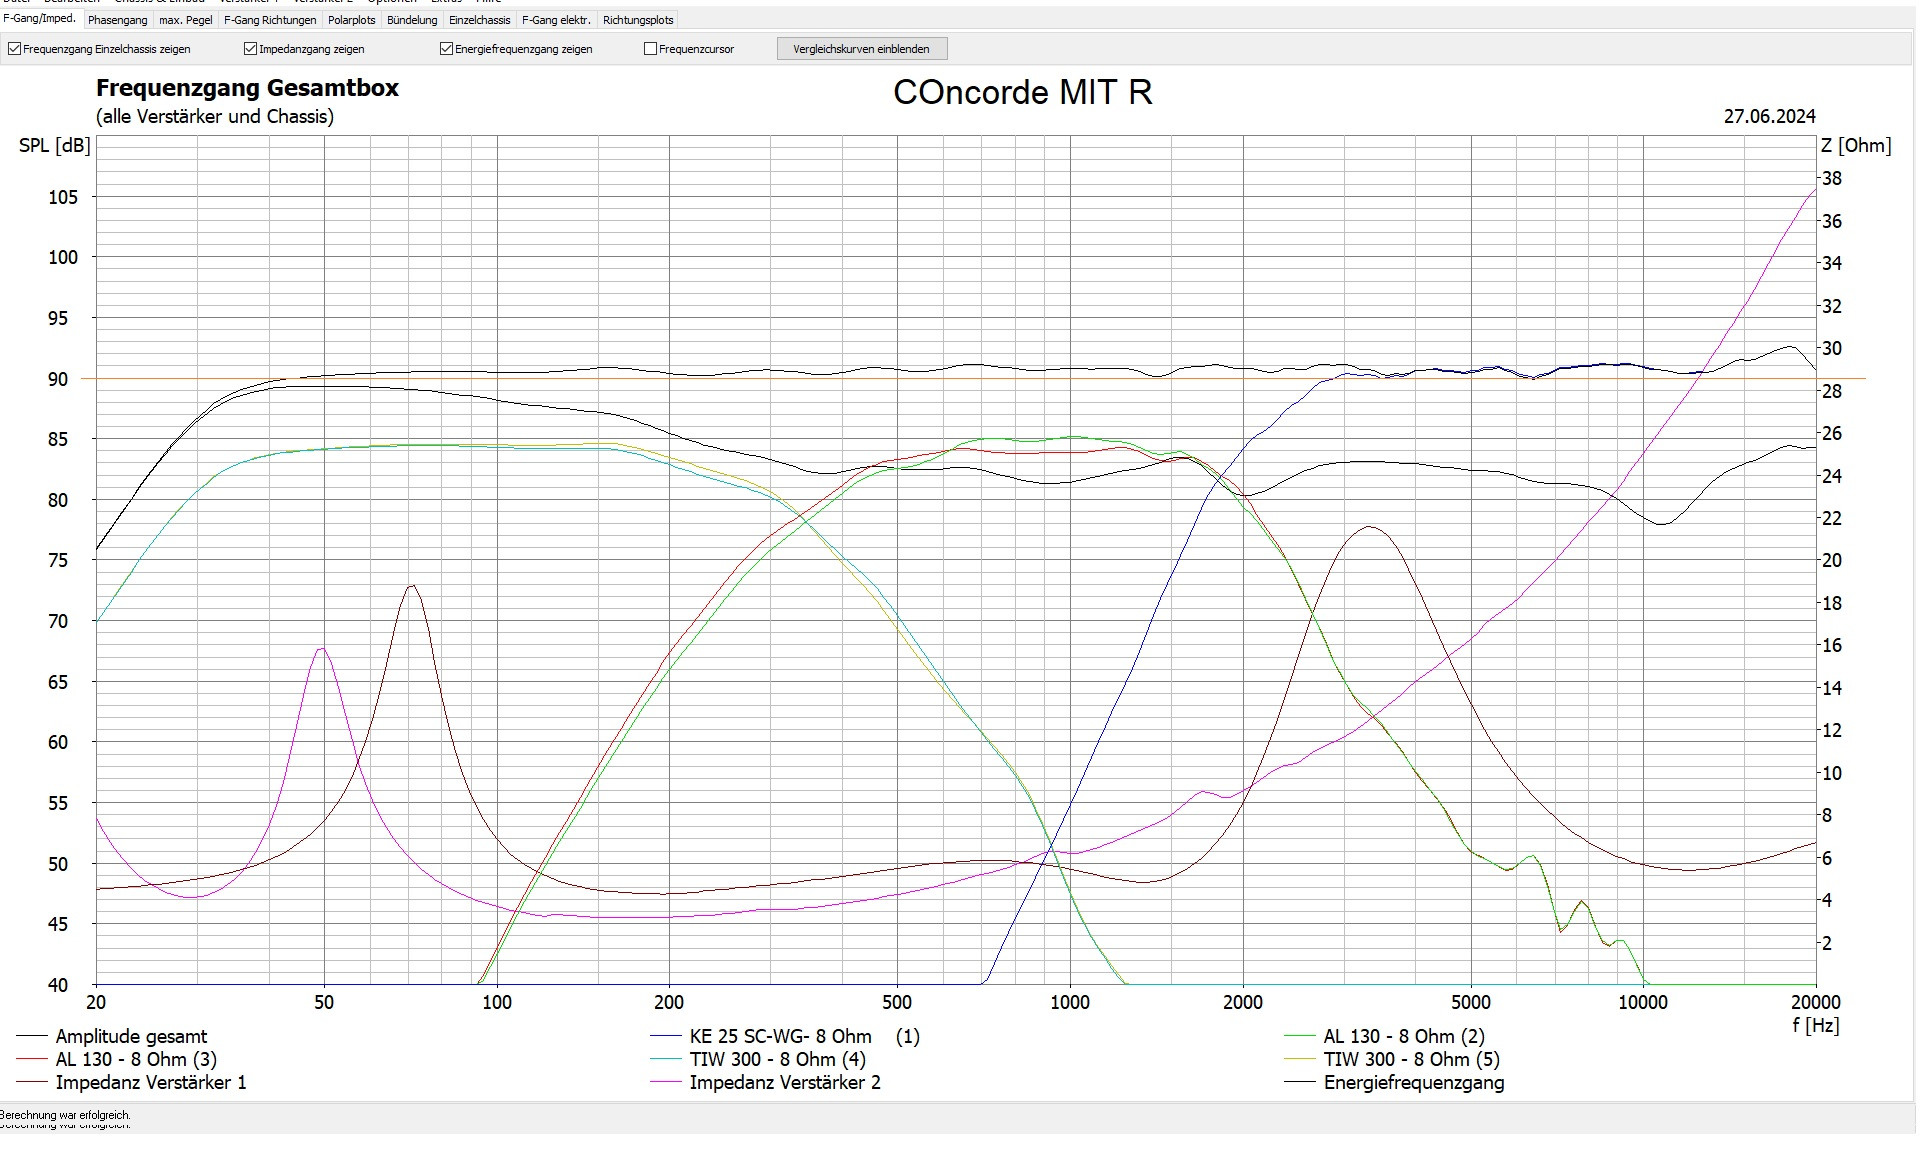The height and width of the screenshot is (1160, 1920).
Task: Go to the Polarplots tab
Action: point(351,20)
